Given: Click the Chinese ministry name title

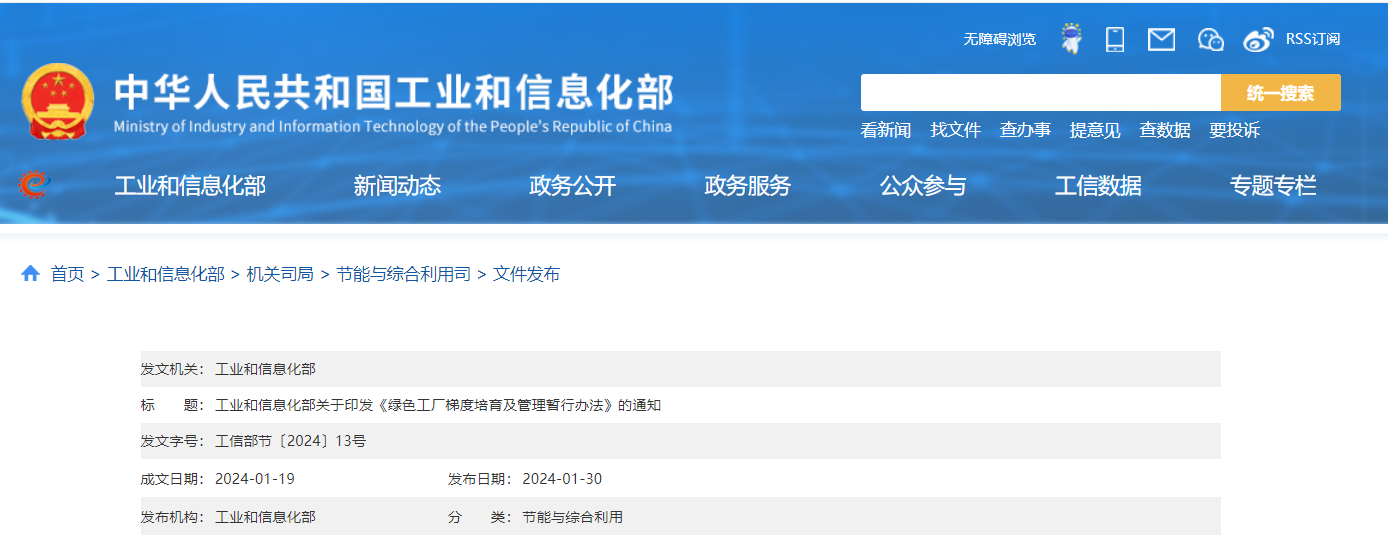Looking at the screenshot, I should tap(394, 92).
